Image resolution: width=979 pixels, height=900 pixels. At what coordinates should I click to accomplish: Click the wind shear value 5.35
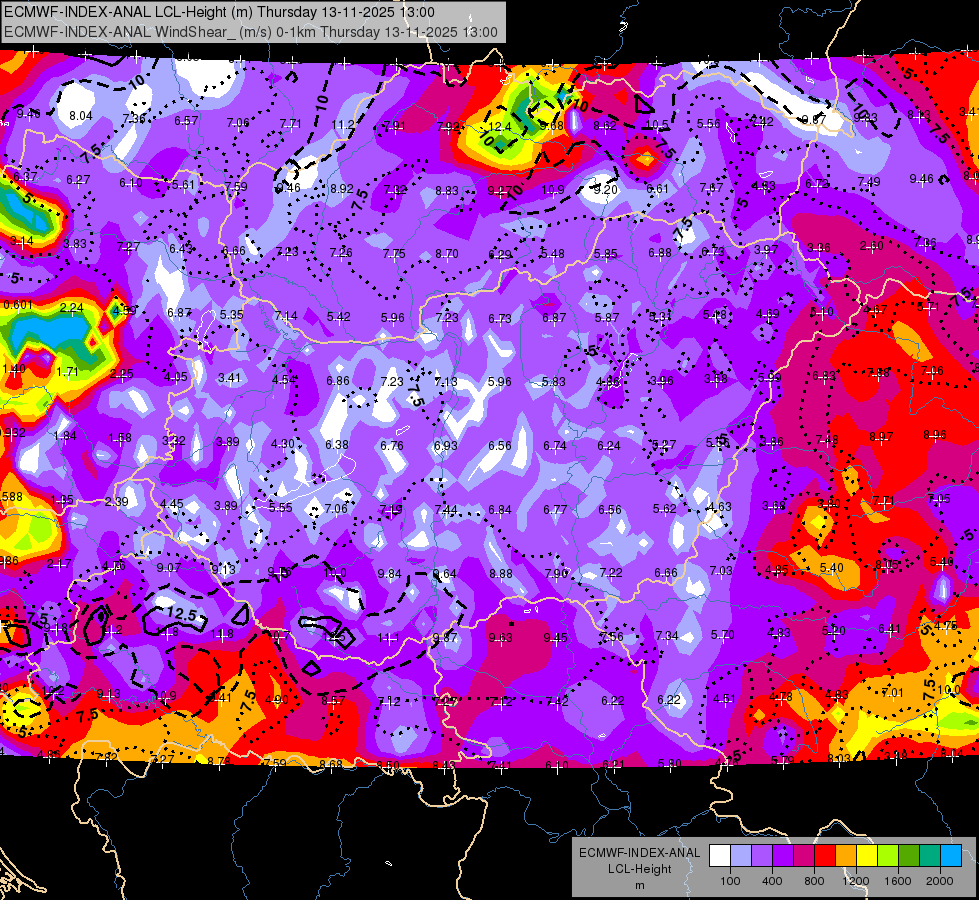232,314
